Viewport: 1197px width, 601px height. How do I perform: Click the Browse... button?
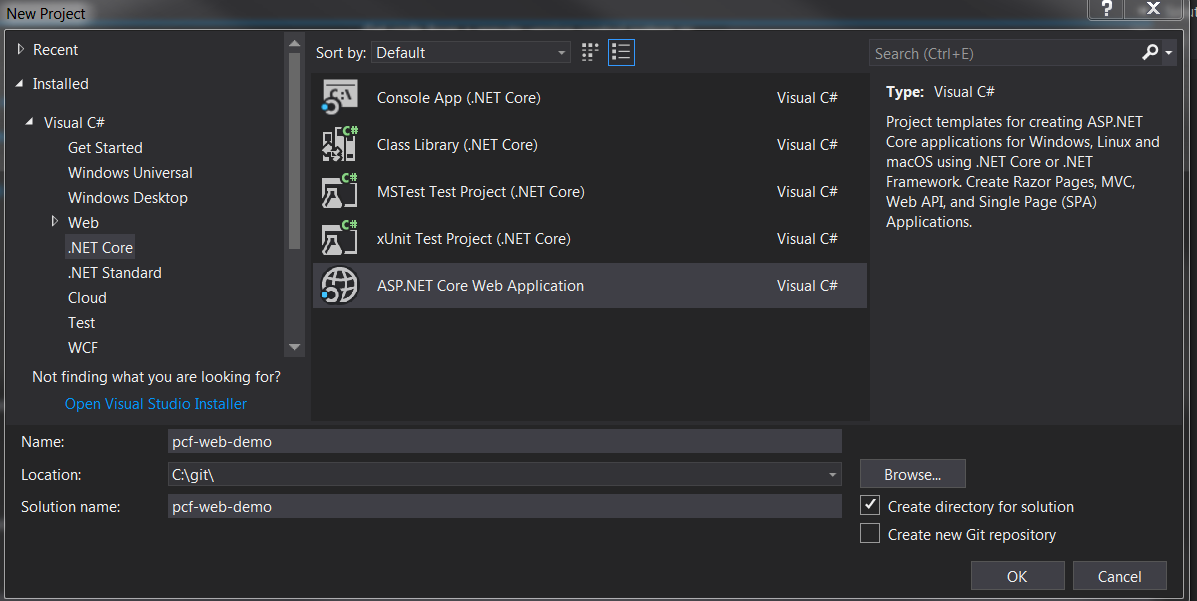tap(912, 473)
